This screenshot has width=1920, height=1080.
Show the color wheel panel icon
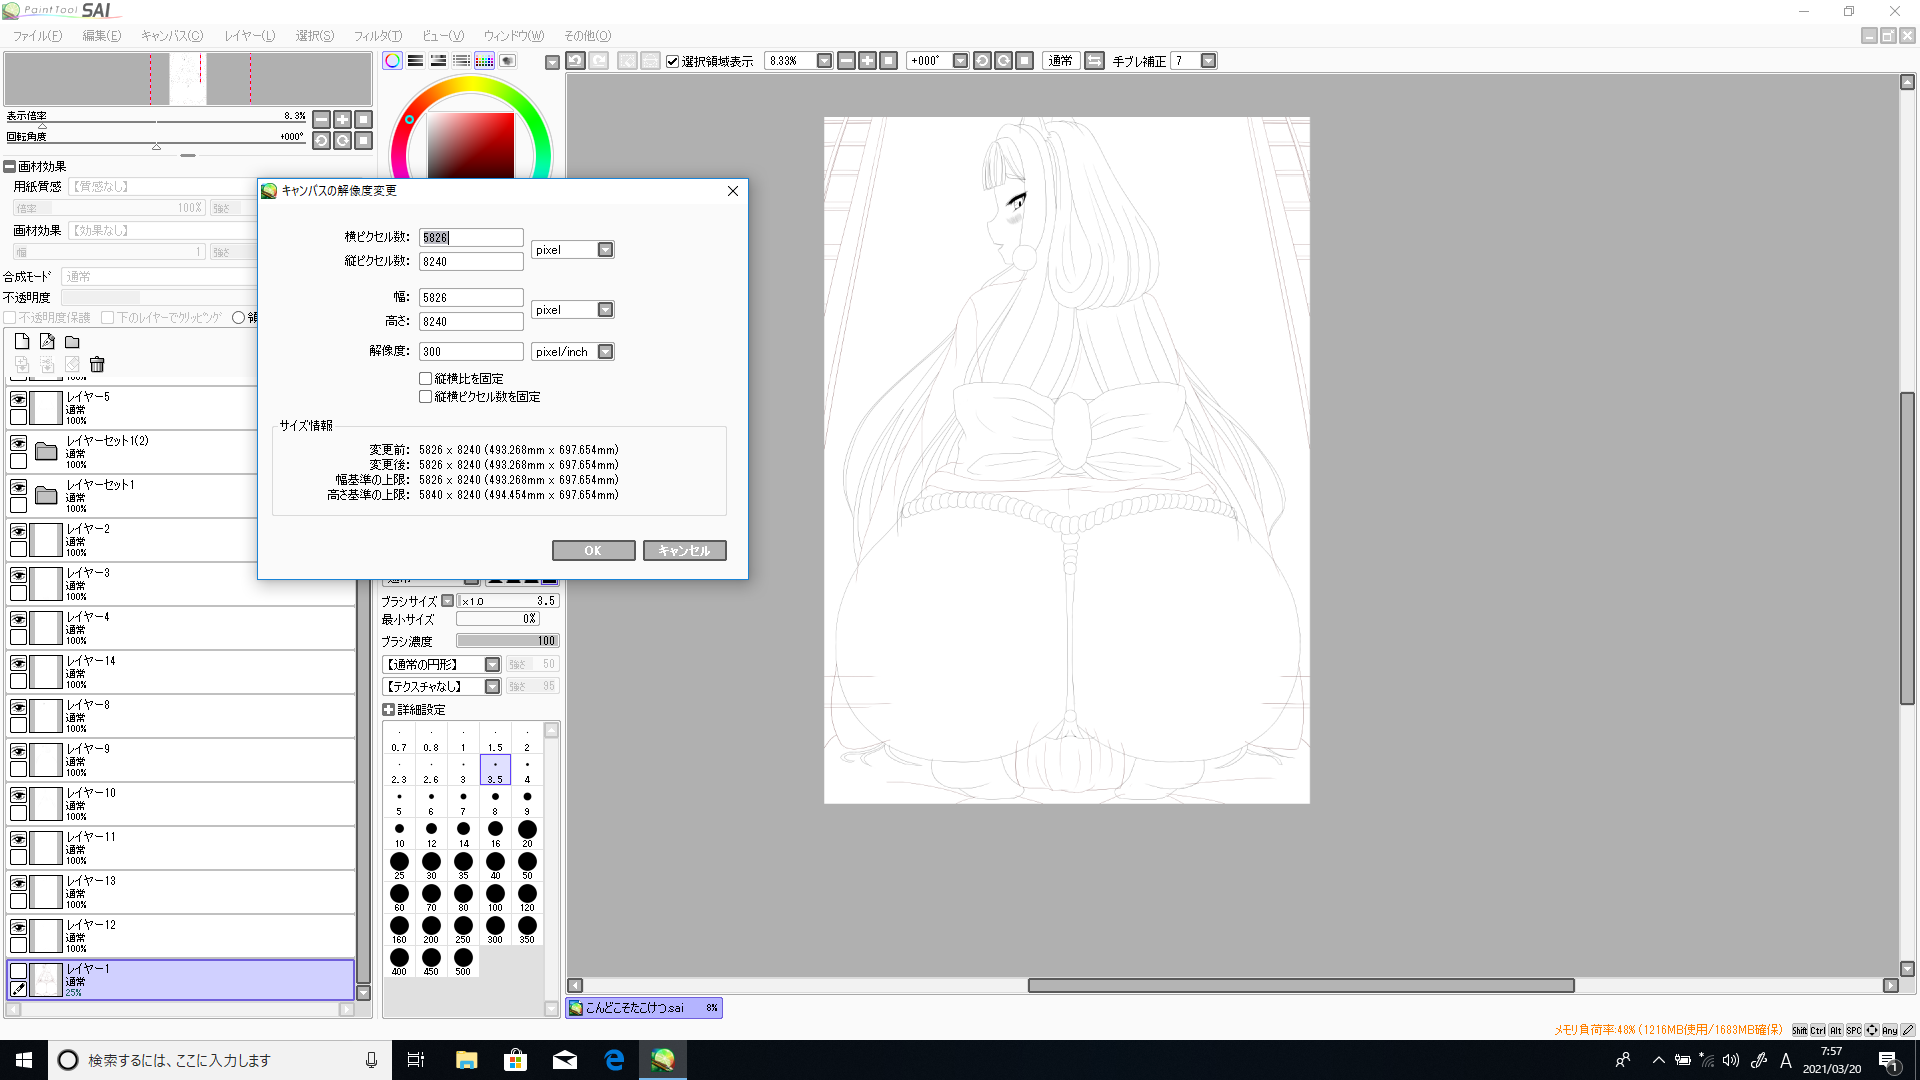click(x=392, y=61)
